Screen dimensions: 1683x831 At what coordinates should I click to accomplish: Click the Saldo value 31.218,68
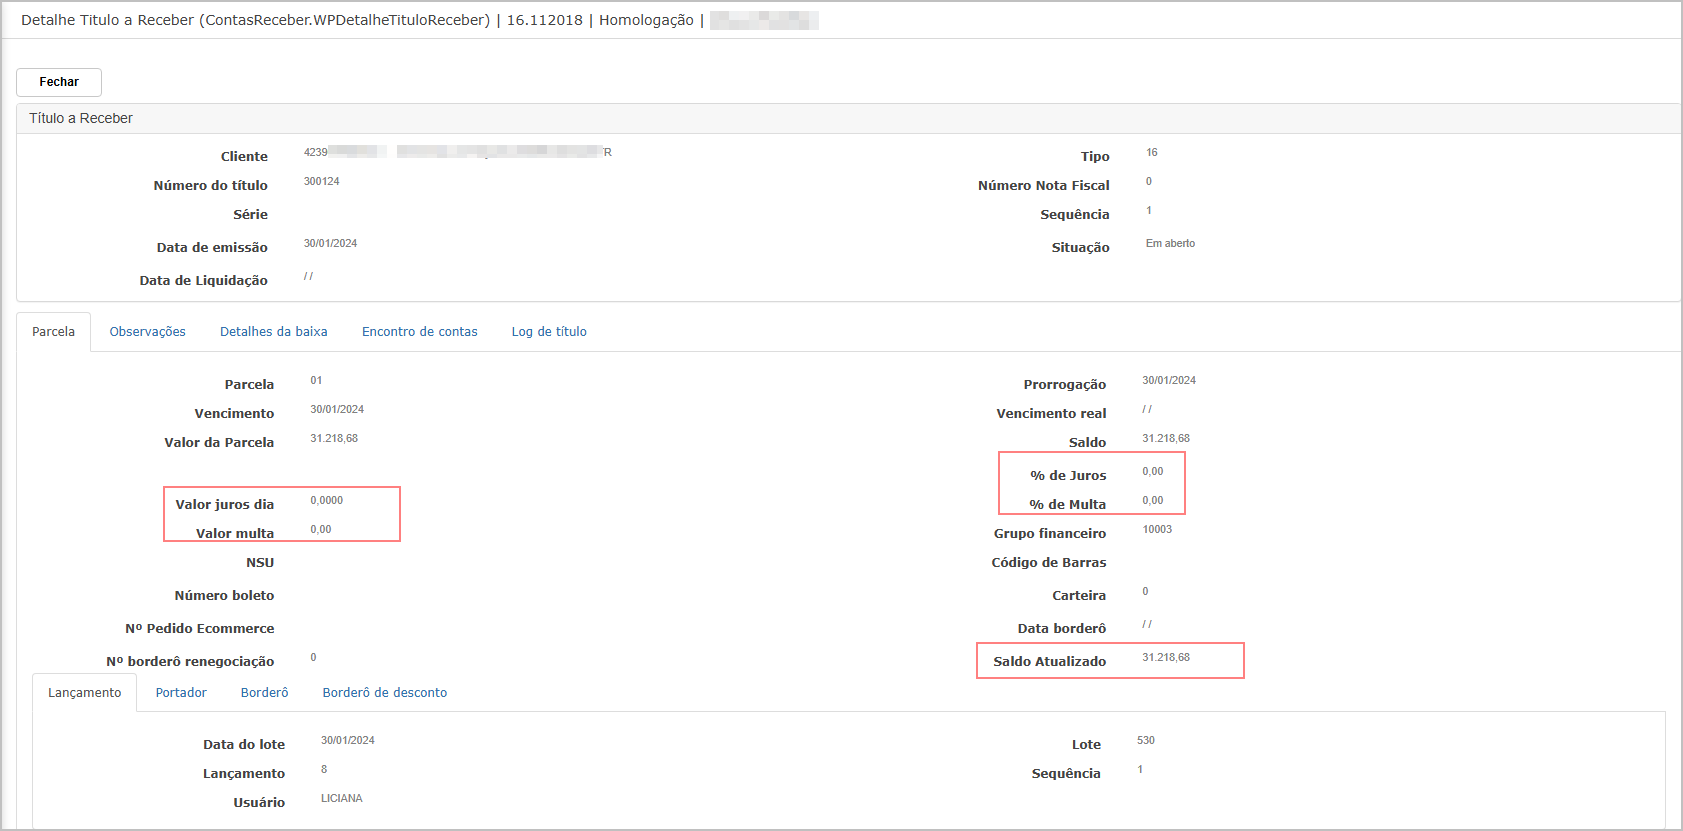pos(1166,439)
